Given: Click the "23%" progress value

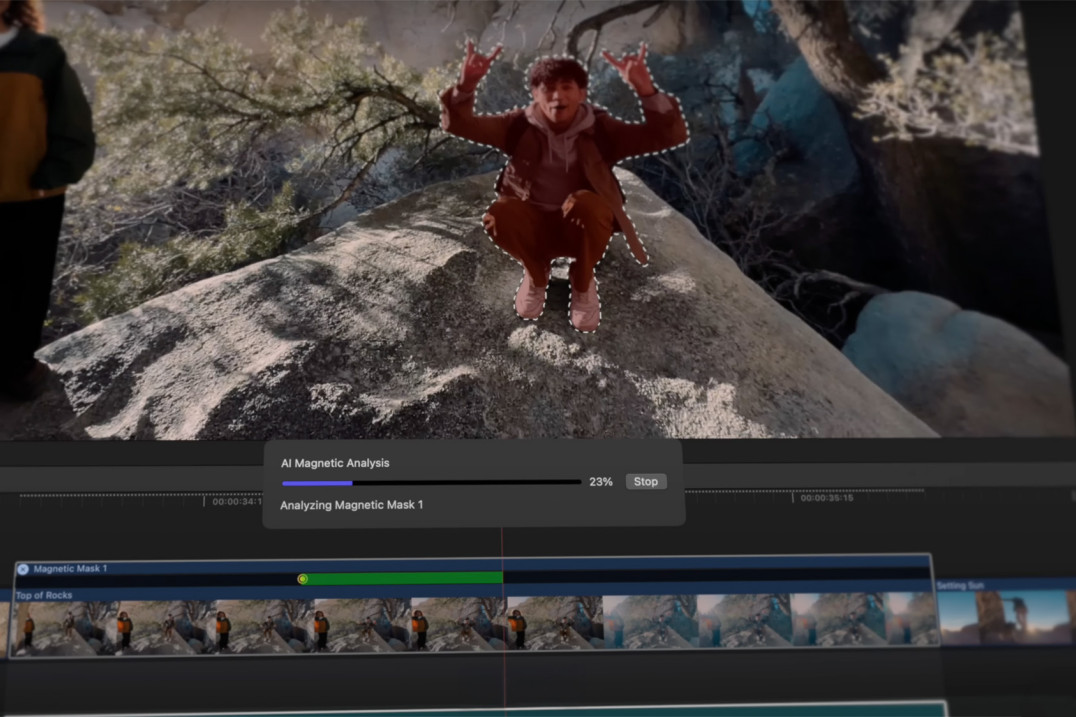Looking at the screenshot, I should (x=600, y=482).
